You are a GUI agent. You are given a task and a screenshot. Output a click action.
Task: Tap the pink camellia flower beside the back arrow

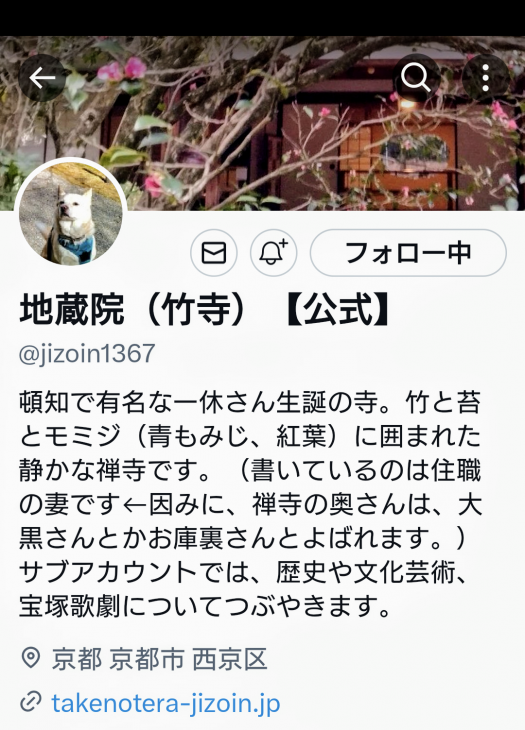coord(122,70)
